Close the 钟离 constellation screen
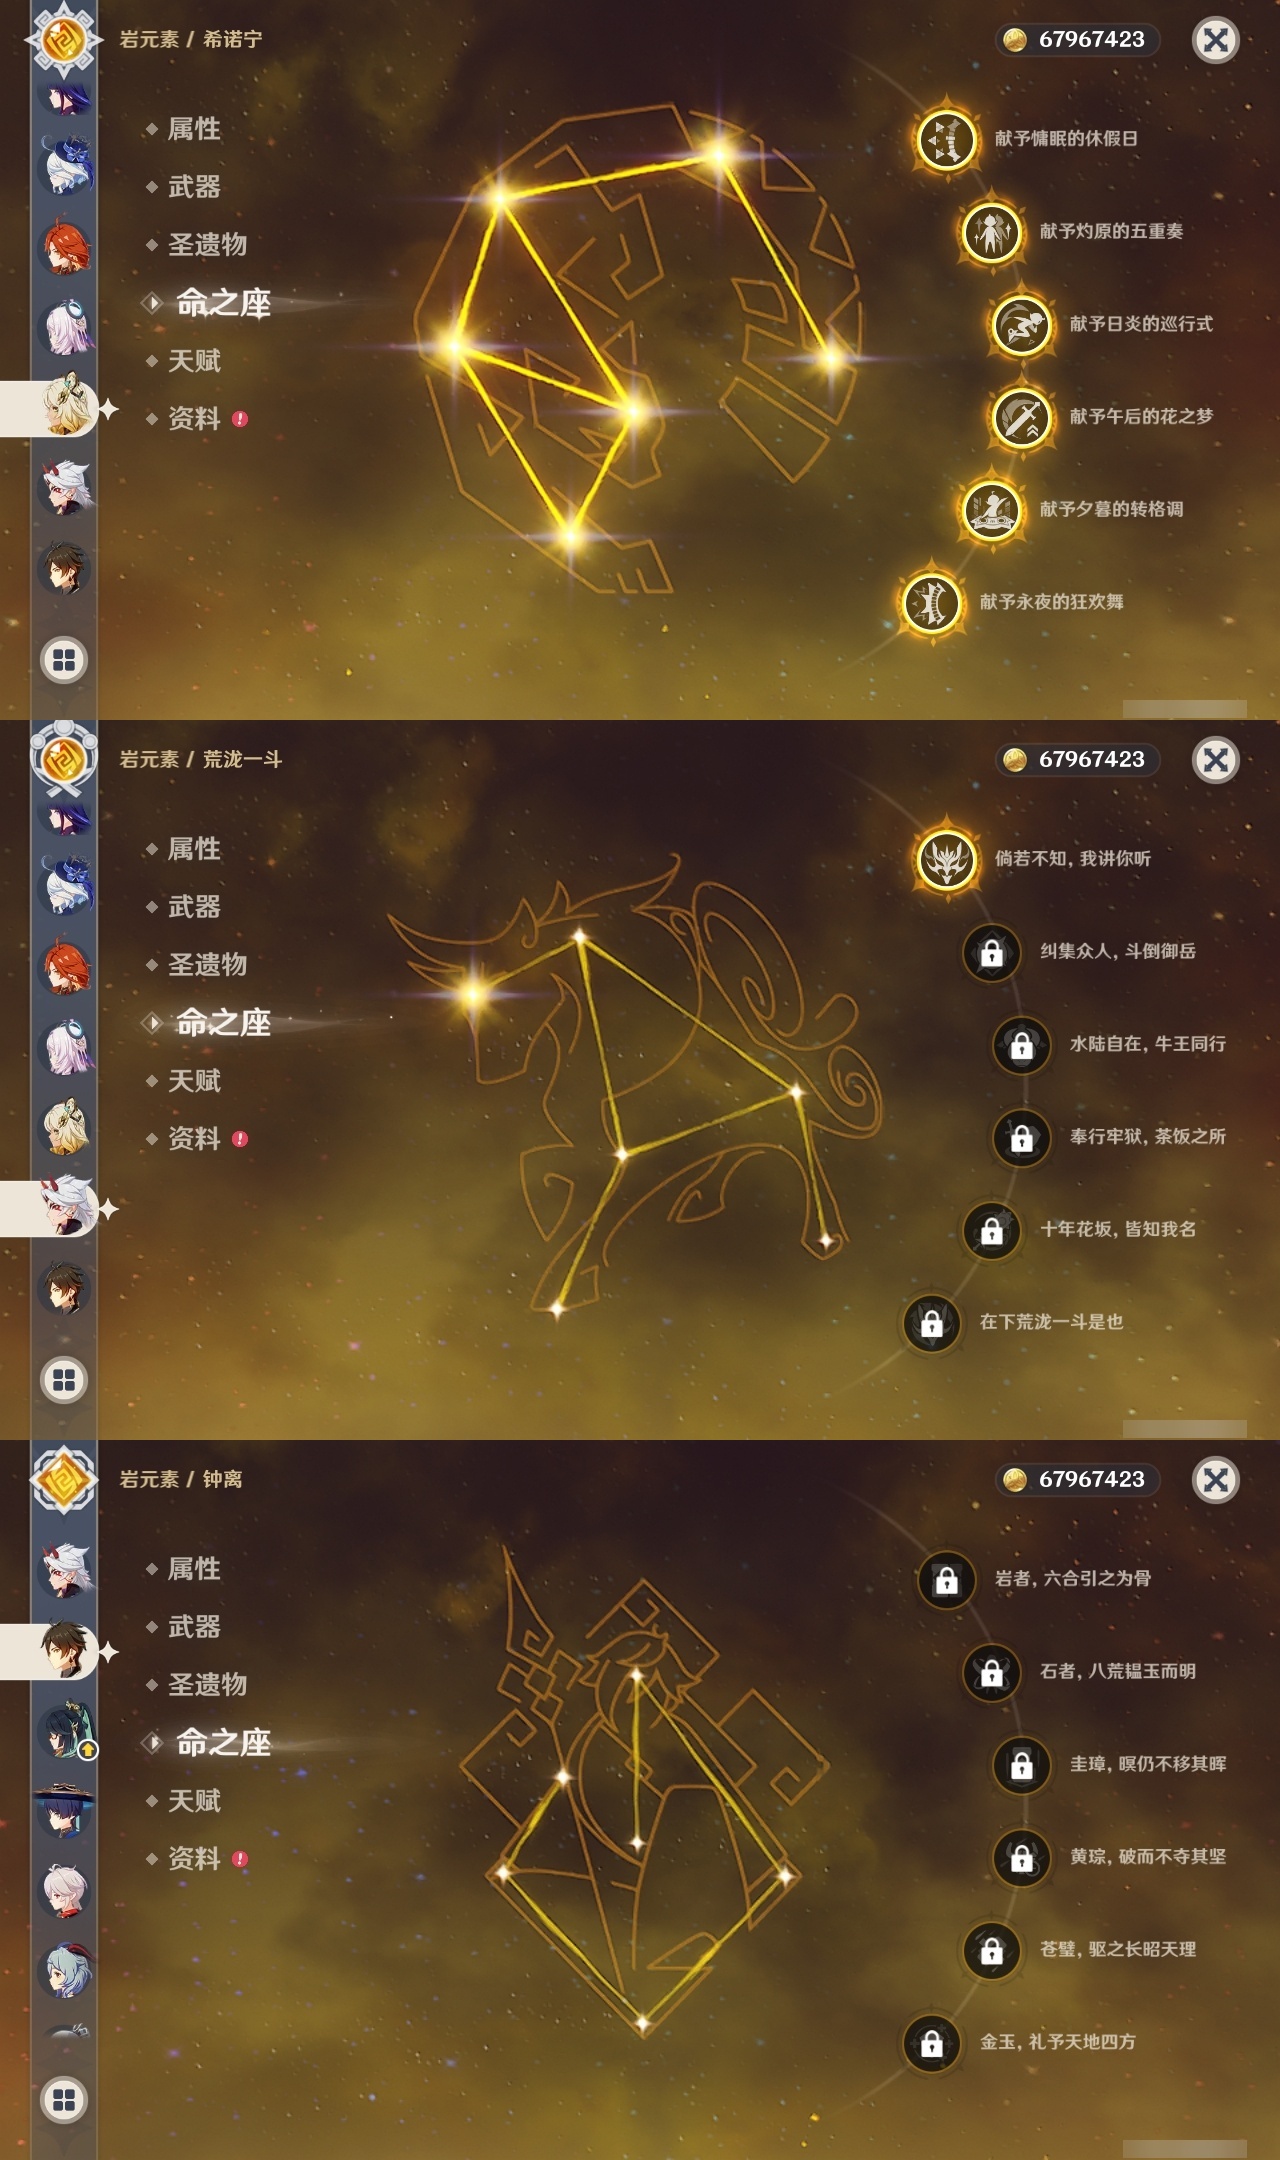The width and height of the screenshot is (1280, 2160). (x=1216, y=1480)
